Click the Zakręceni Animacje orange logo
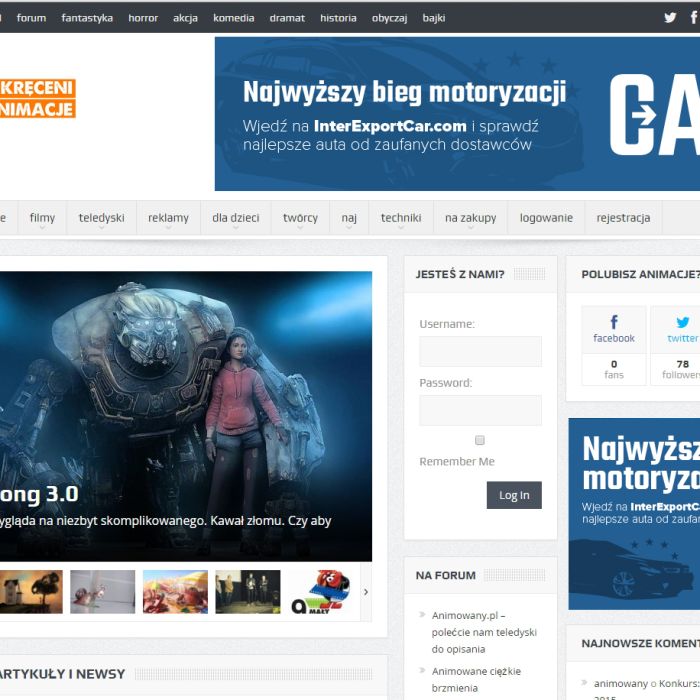 [x=37, y=99]
